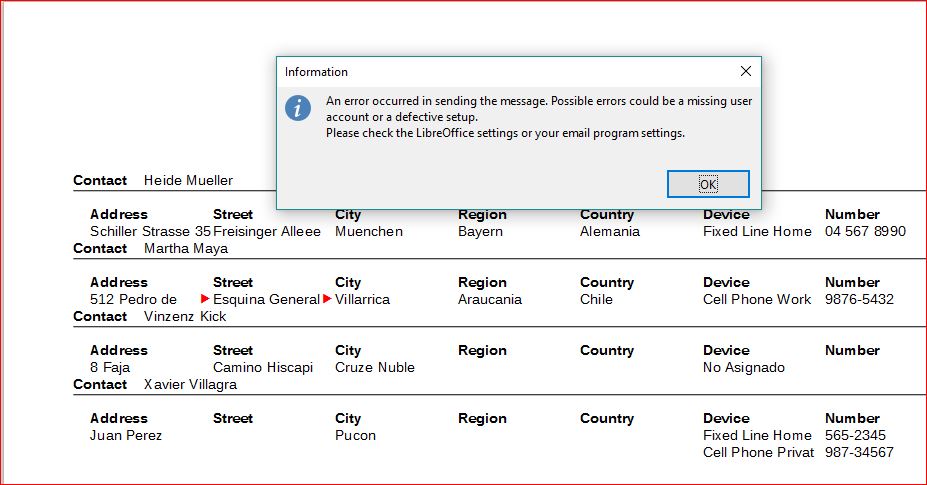Select the street value Camino Hiscapi
This screenshot has width=927, height=485.
(264, 368)
